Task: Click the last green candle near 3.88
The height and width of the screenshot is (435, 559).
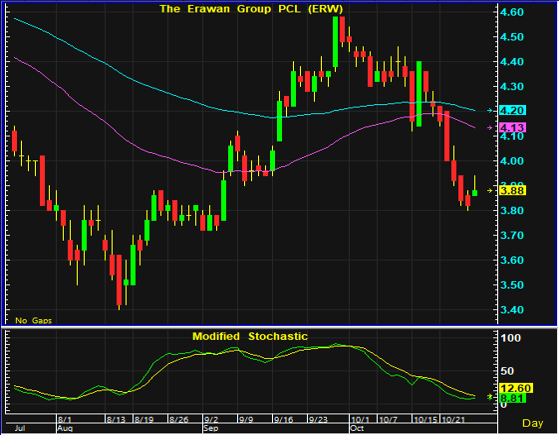Action: [475, 193]
